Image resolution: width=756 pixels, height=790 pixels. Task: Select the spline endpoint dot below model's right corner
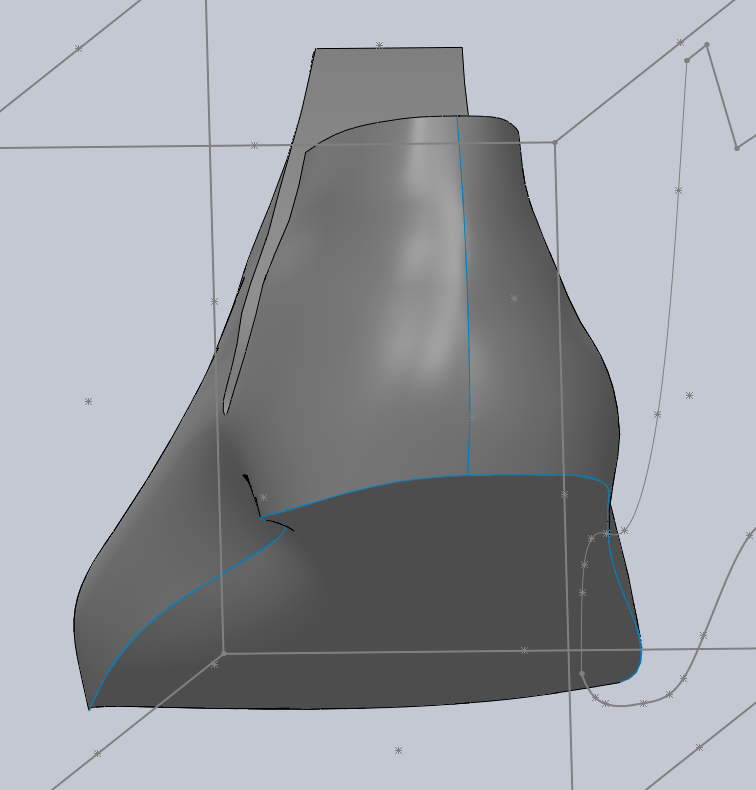(x=582, y=673)
